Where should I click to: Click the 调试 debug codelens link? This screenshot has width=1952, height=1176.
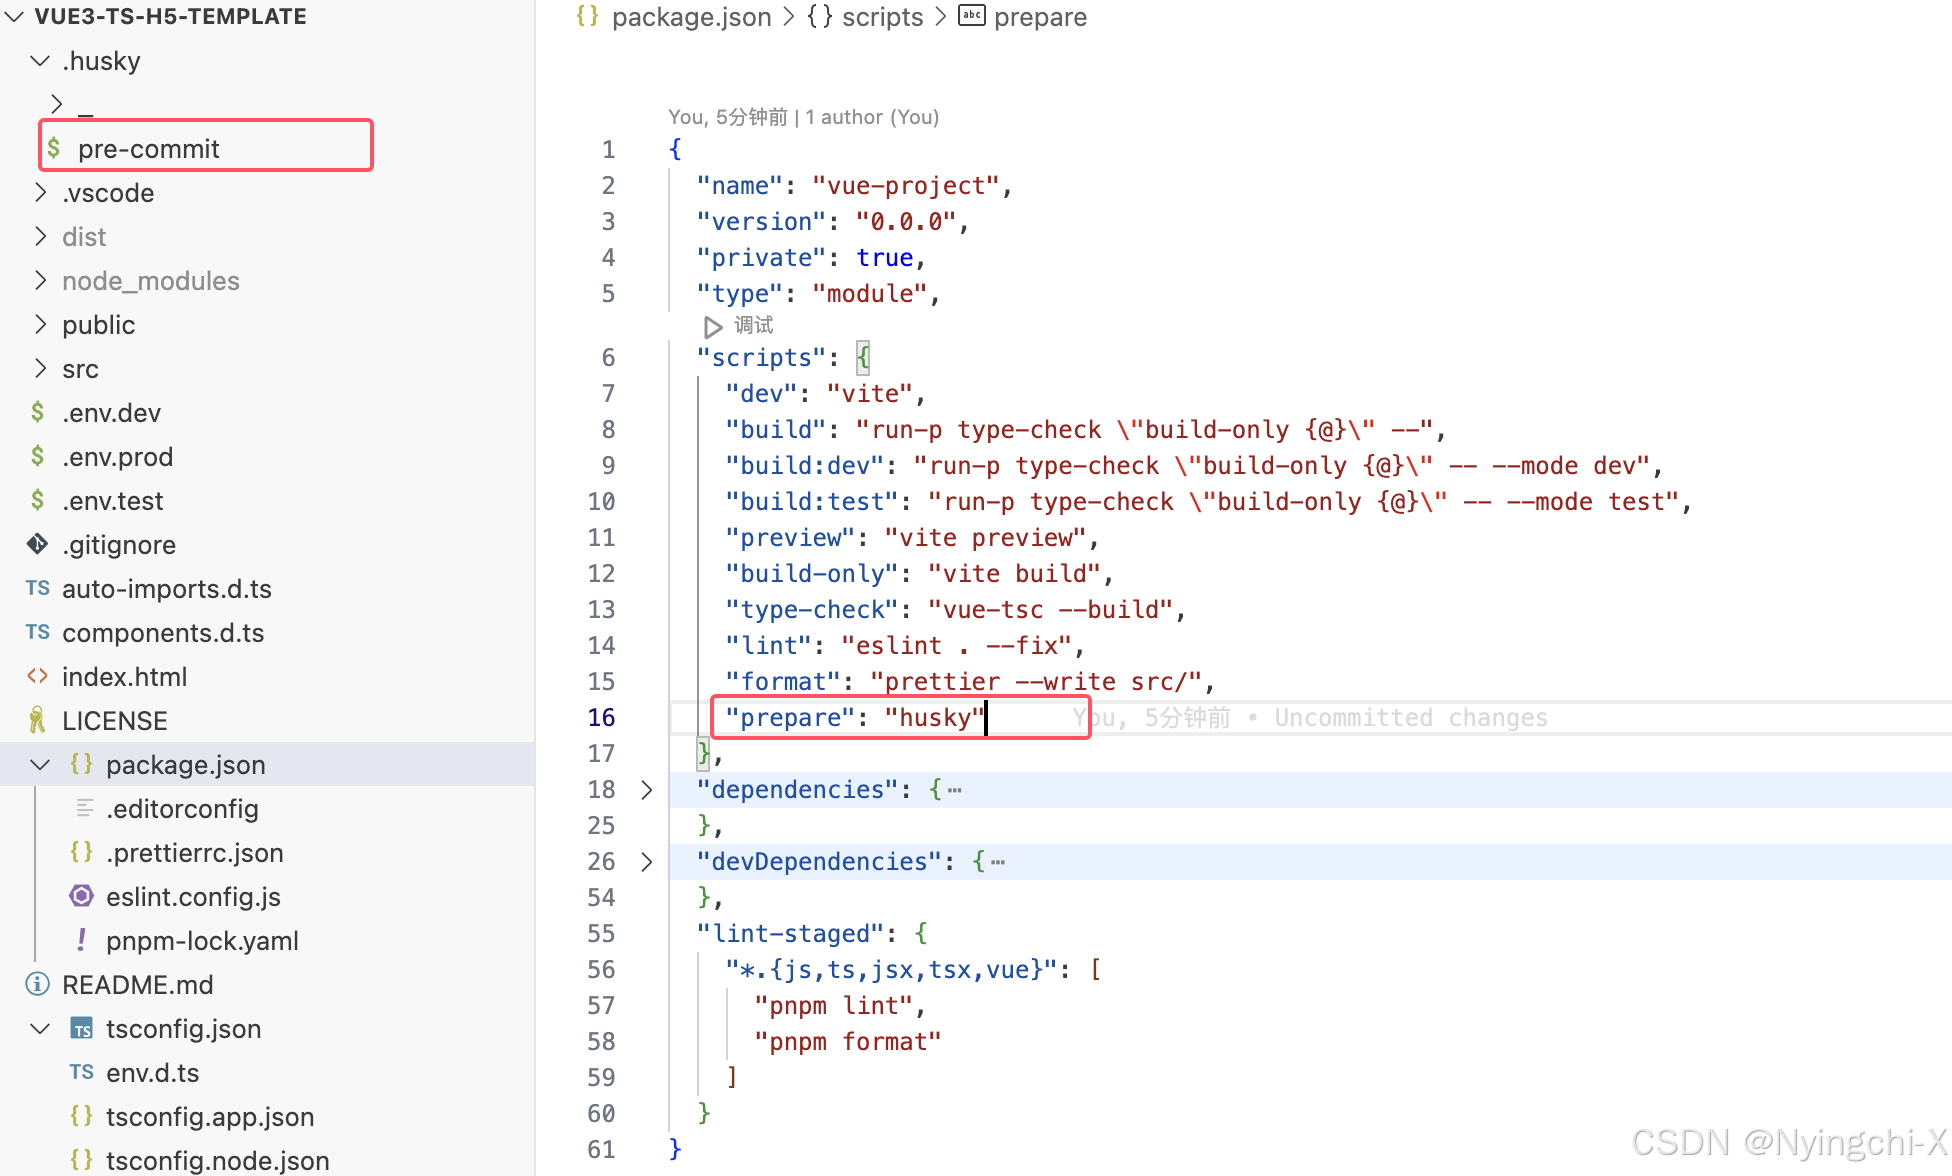(753, 326)
